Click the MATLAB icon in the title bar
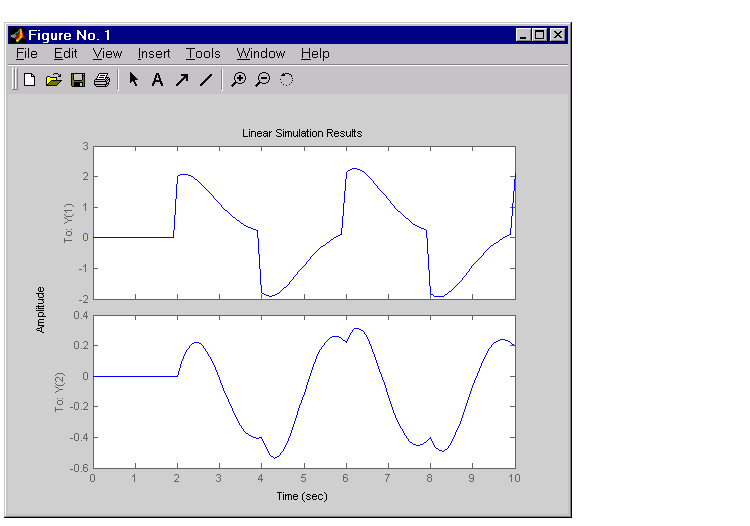750x526 pixels. pyautogui.click(x=18, y=35)
